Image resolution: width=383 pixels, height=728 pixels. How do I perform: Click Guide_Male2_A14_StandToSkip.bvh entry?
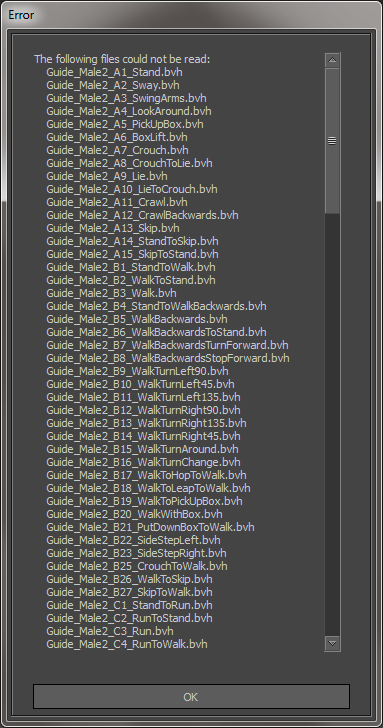tap(132, 241)
